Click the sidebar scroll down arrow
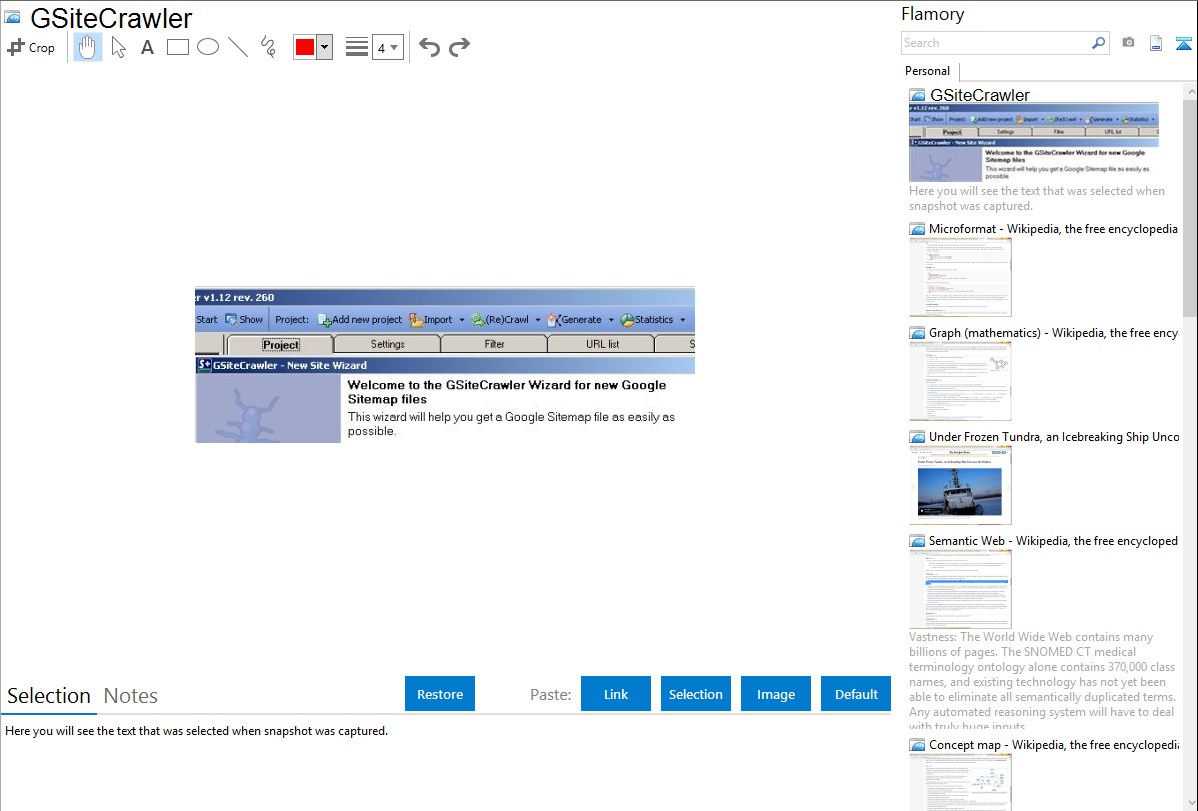 point(1190,803)
